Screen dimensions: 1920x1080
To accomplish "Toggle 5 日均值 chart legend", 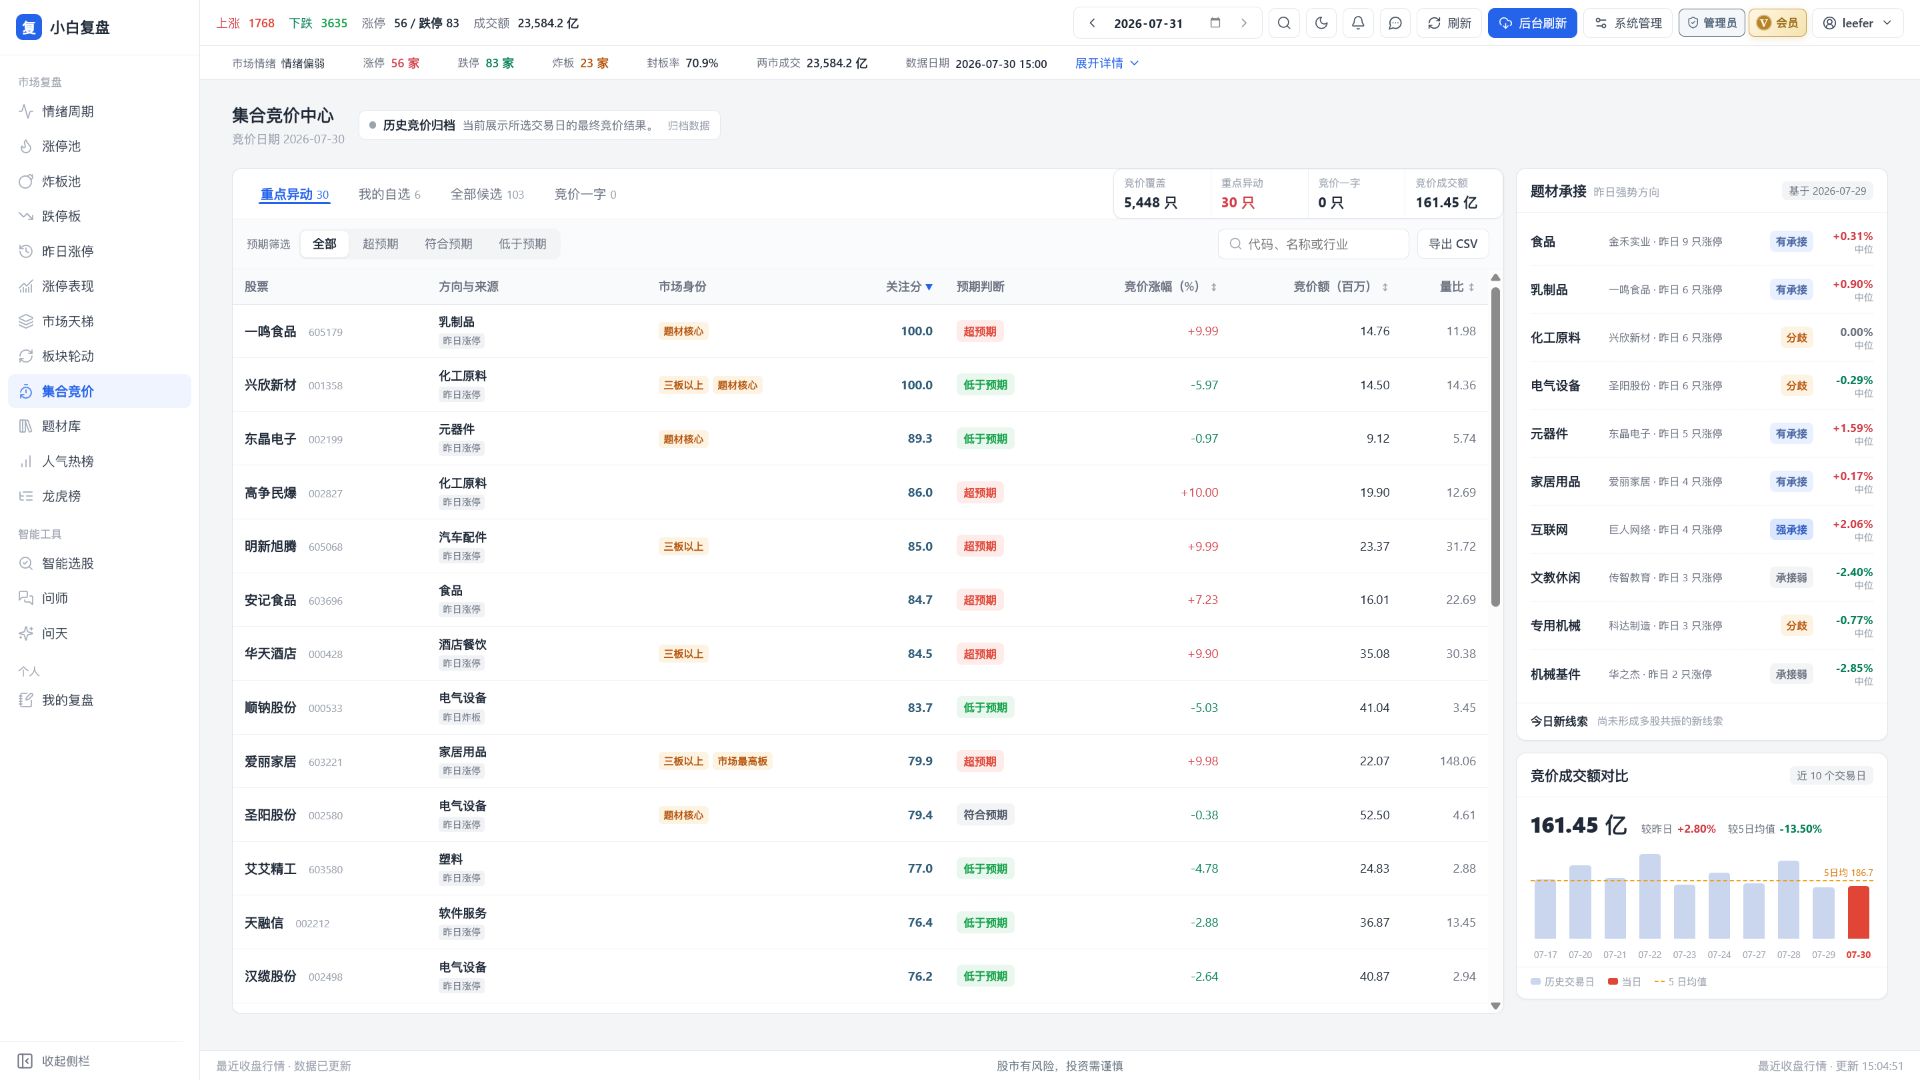I will pos(1680,982).
